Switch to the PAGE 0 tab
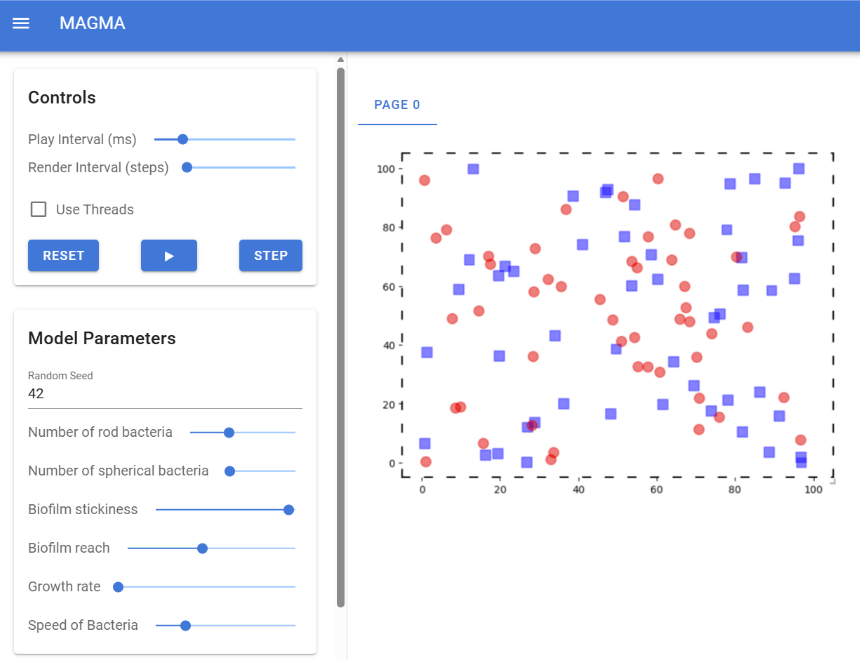Screen dimensions: 860x660 click(397, 105)
